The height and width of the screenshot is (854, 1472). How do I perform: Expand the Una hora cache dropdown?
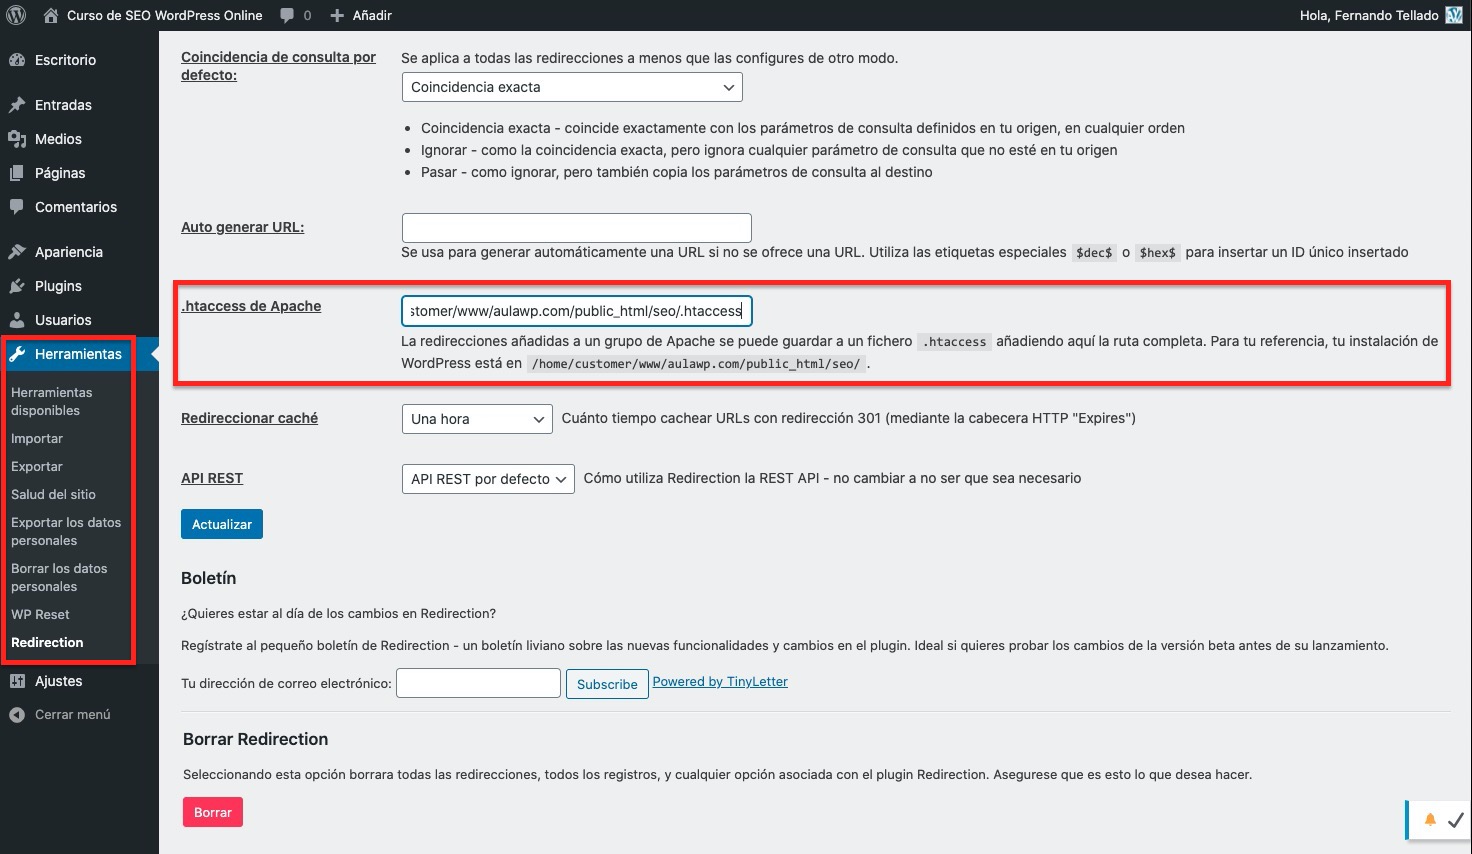(x=477, y=419)
